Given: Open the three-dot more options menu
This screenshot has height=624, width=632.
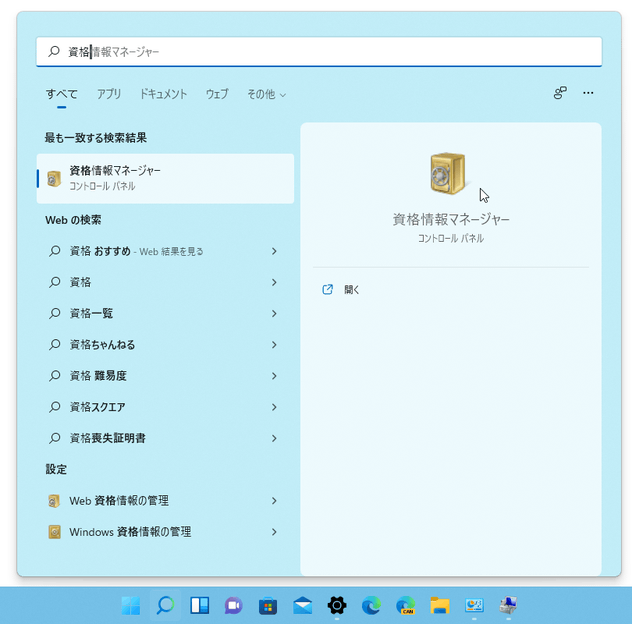Looking at the screenshot, I should 588,93.
